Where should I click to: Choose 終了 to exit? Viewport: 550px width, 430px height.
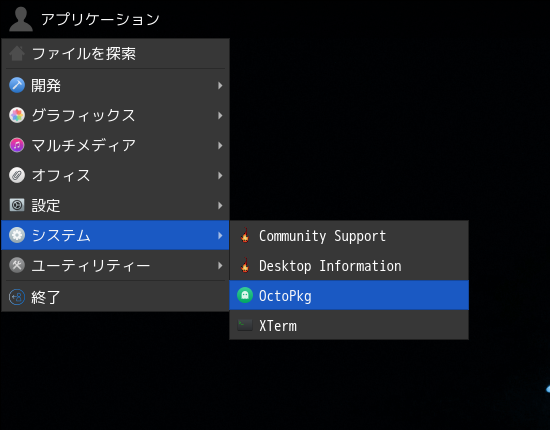[115, 297]
